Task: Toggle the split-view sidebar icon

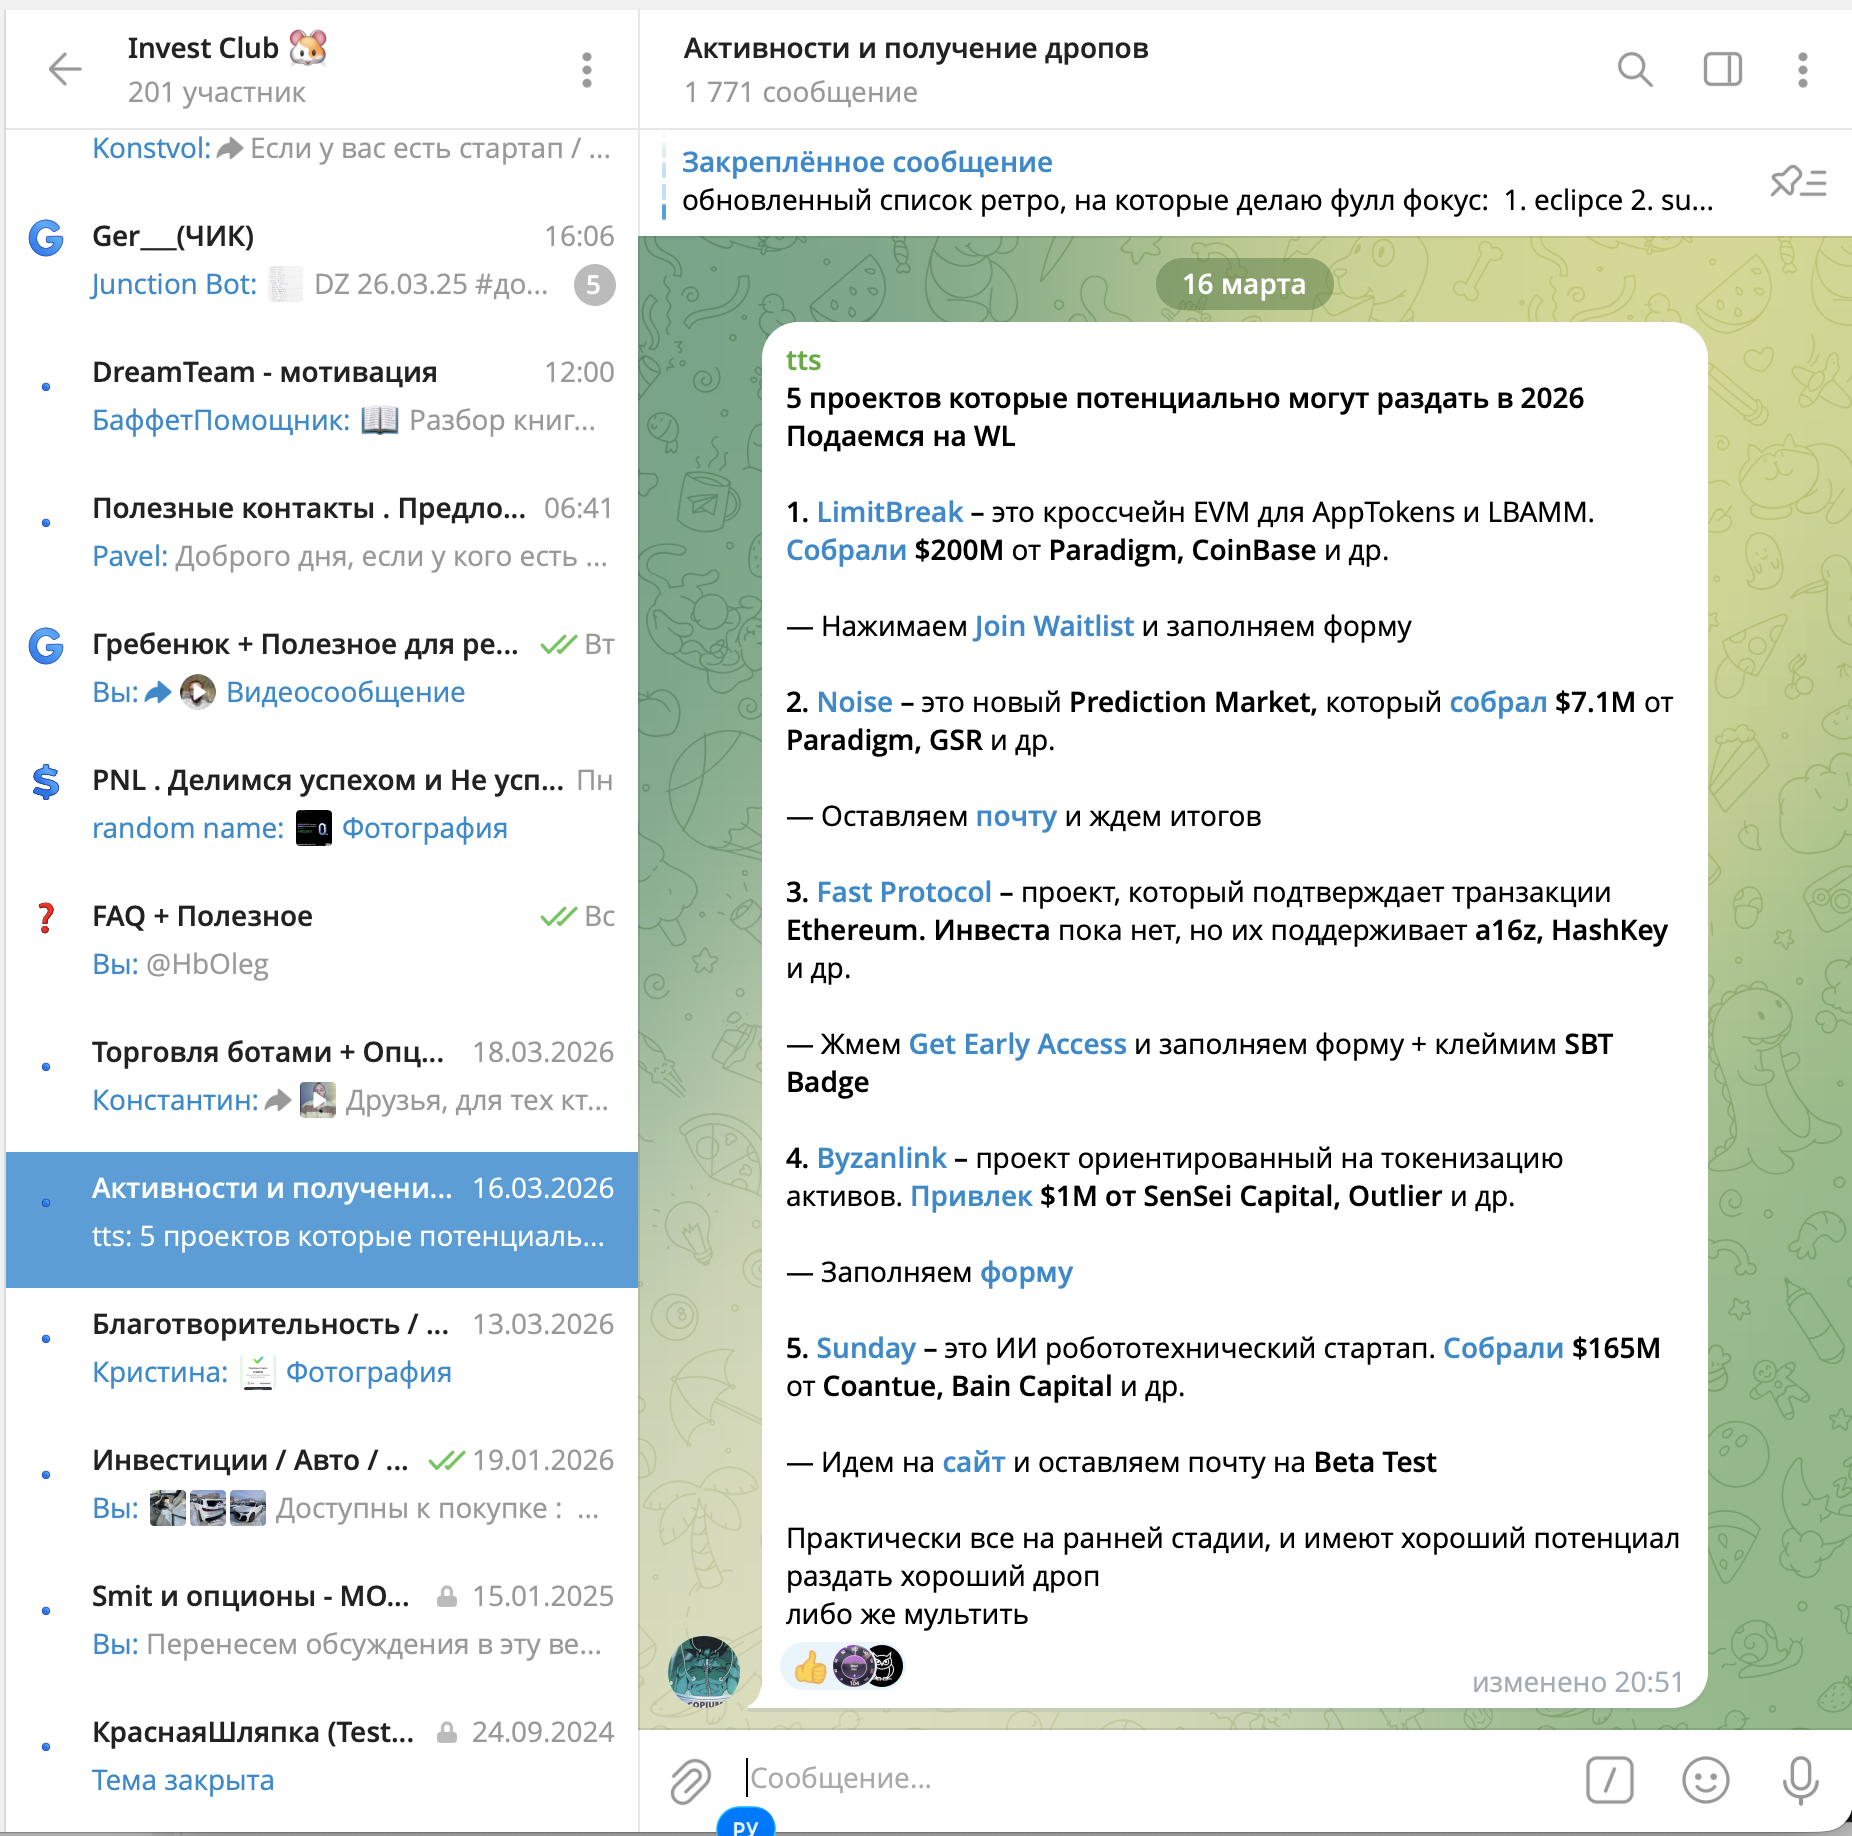Action: coord(1722,70)
